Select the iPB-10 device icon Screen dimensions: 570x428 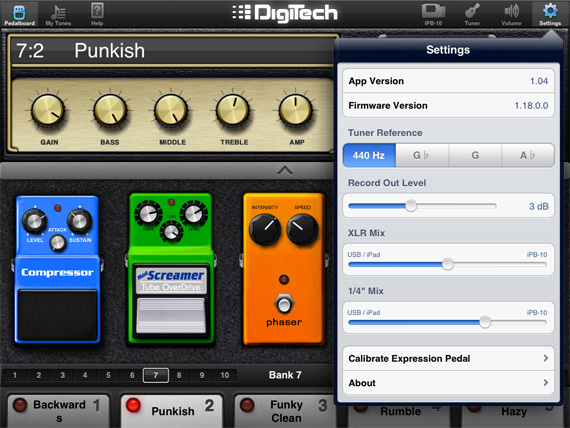coord(433,15)
